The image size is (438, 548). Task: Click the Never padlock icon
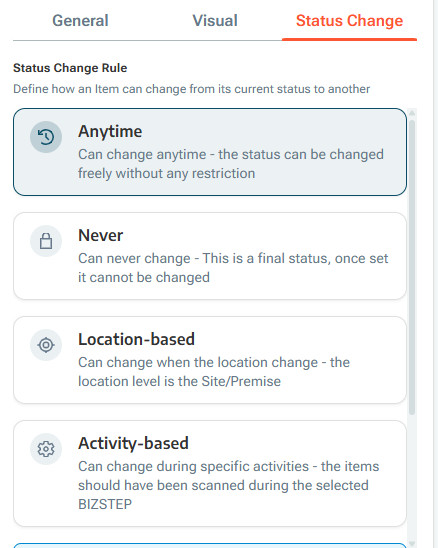[x=46, y=241]
